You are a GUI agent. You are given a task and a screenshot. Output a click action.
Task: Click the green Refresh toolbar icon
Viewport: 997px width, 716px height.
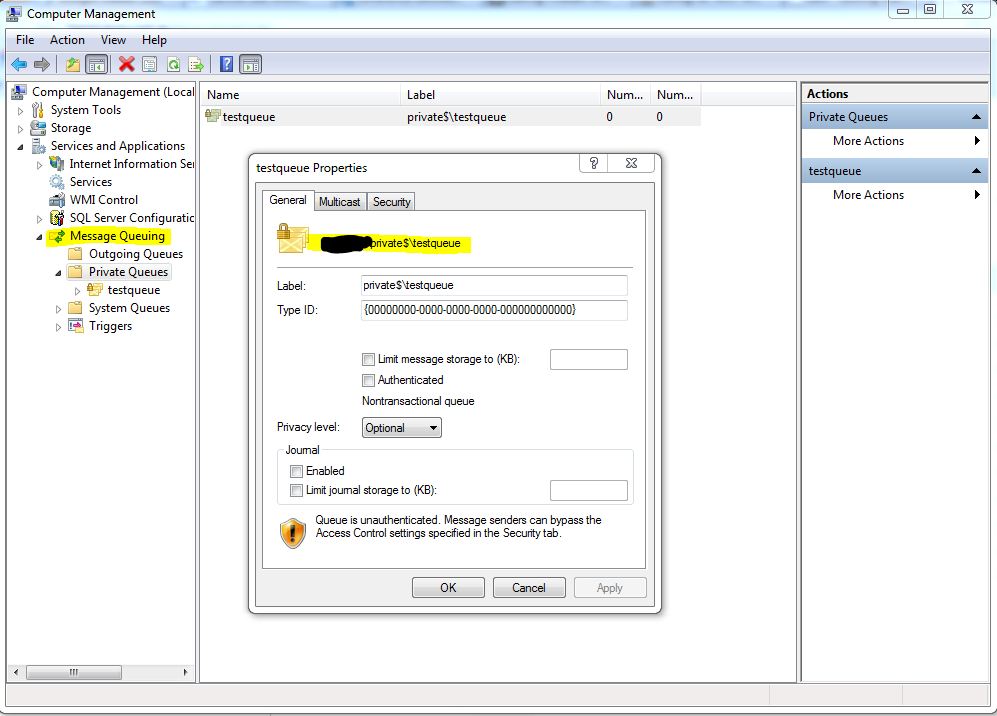(x=173, y=64)
